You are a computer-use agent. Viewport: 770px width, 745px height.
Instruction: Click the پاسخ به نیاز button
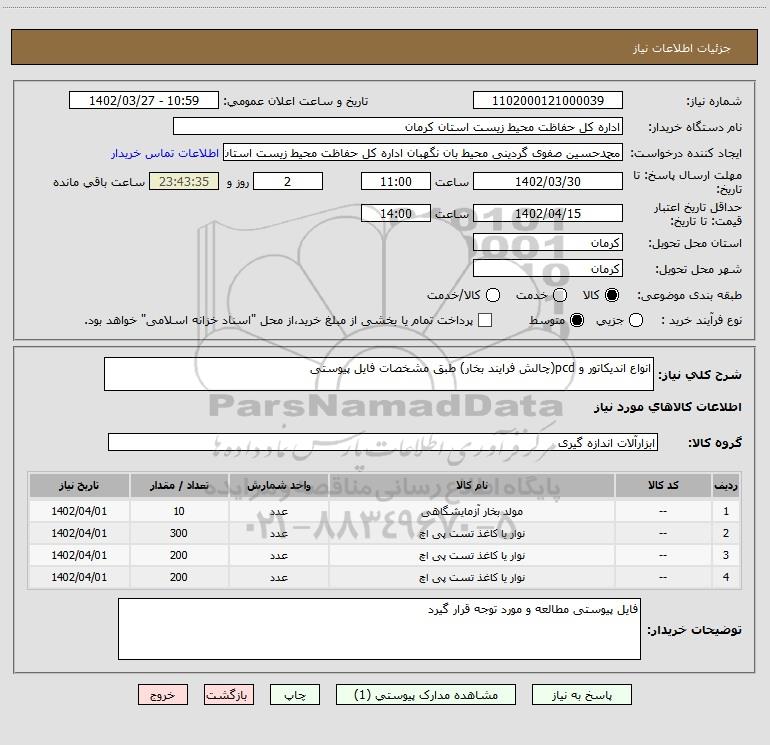582,695
